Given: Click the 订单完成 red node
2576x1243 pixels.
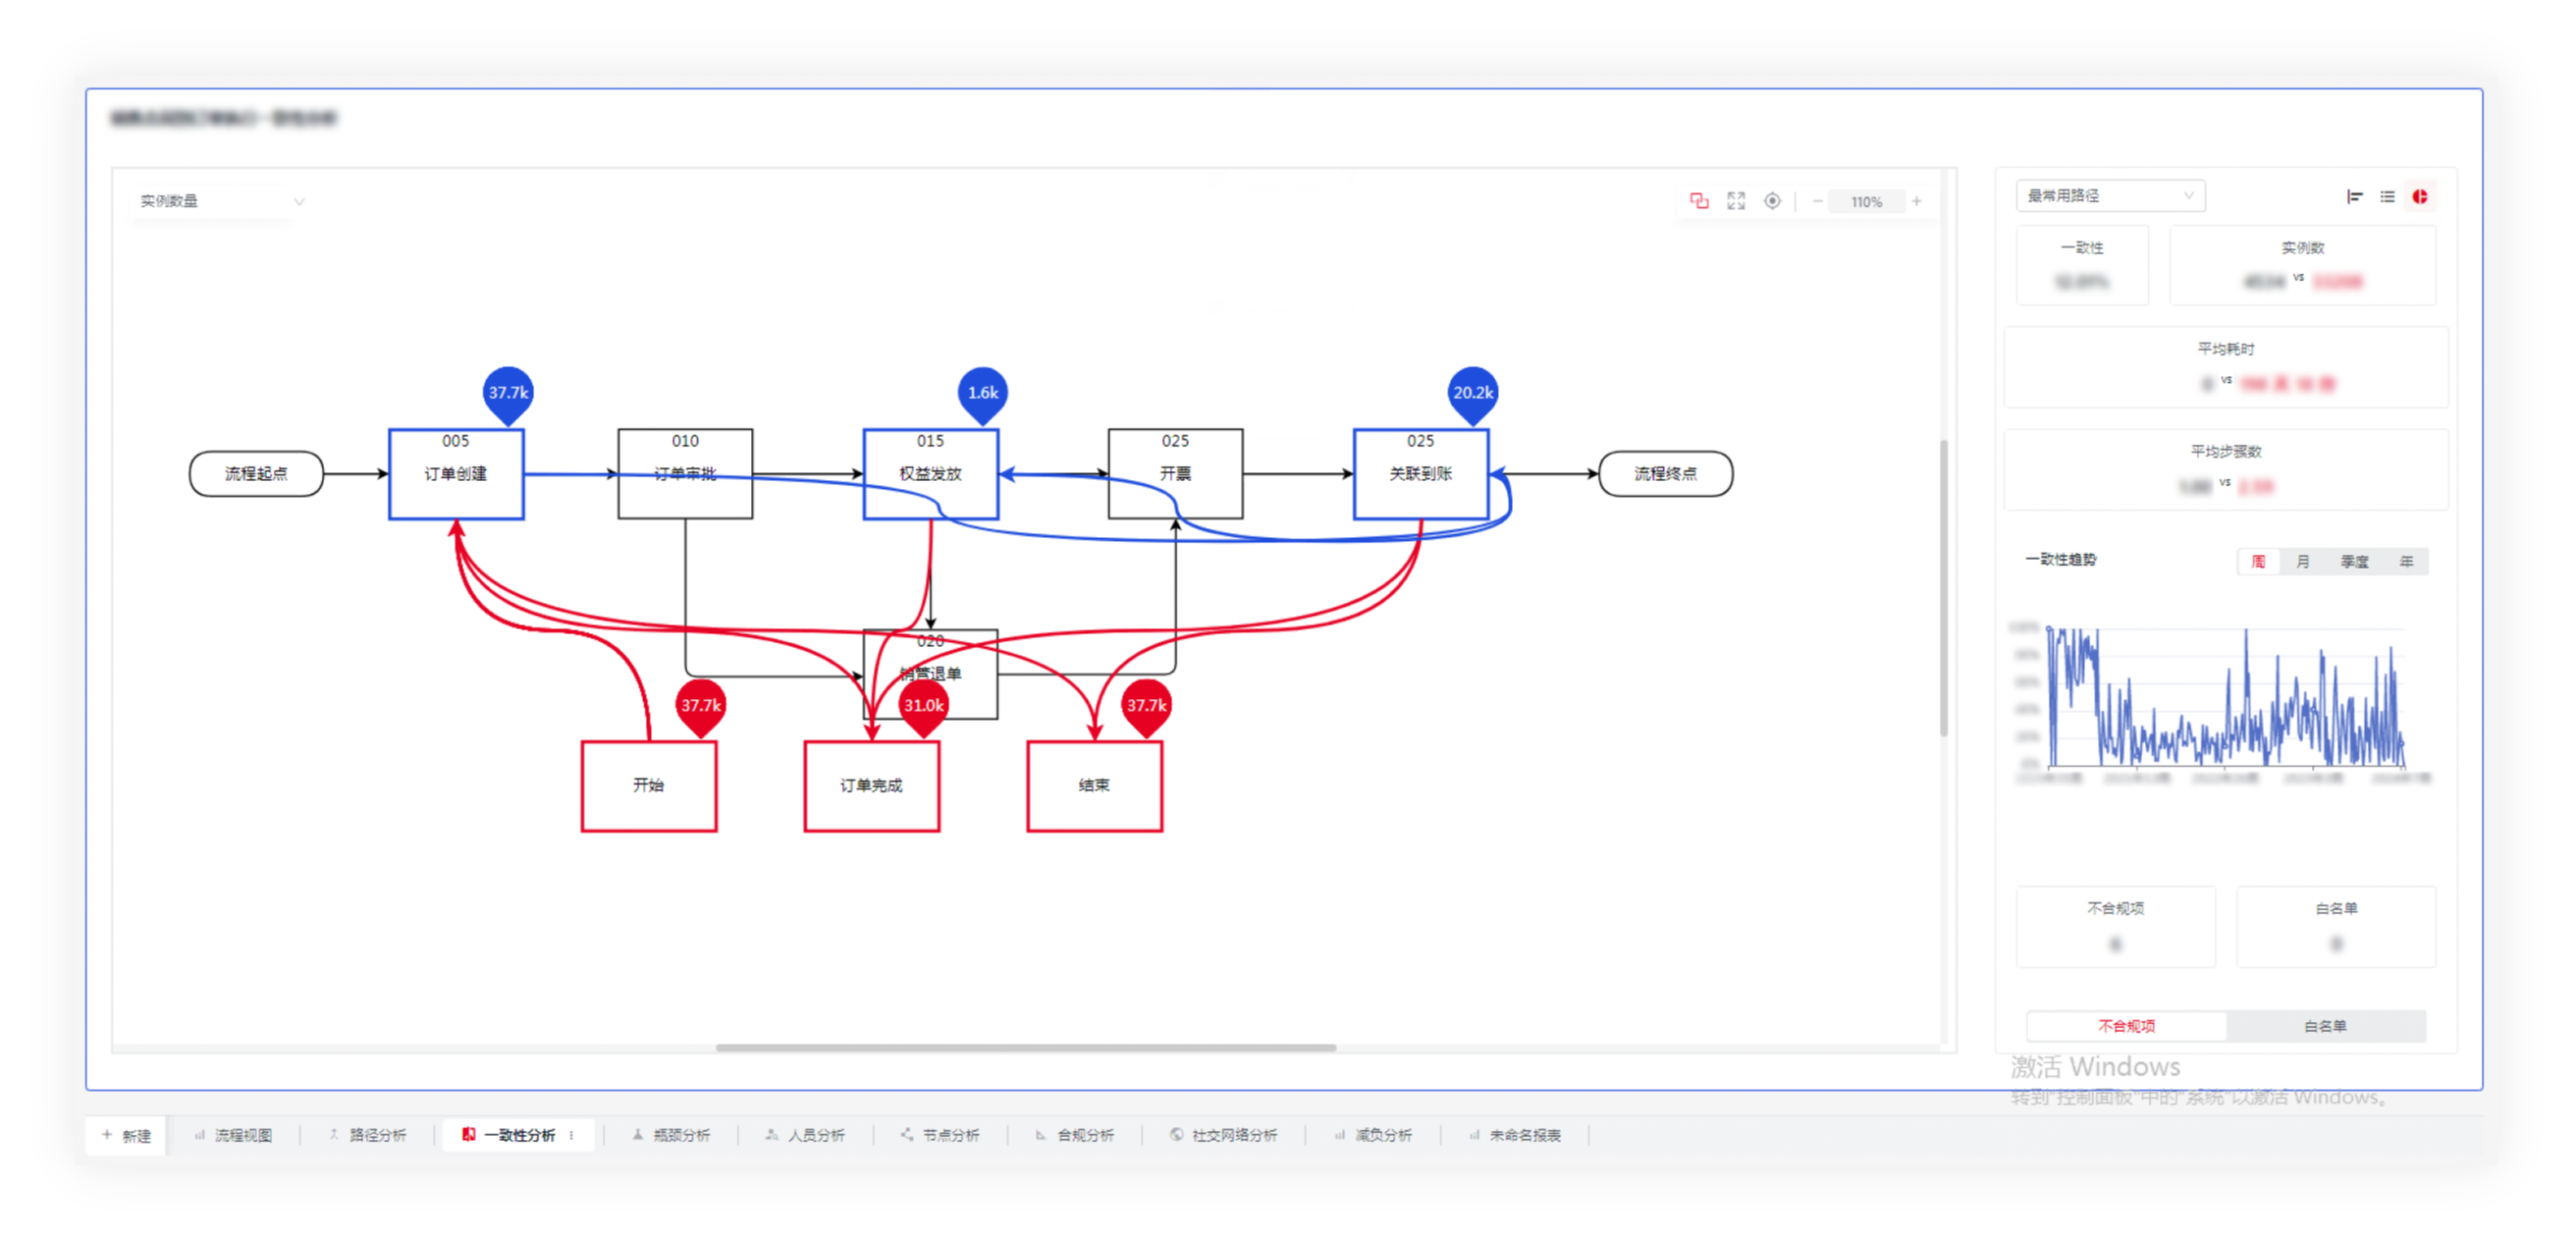Looking at the screenshot, I should point(871,786).
